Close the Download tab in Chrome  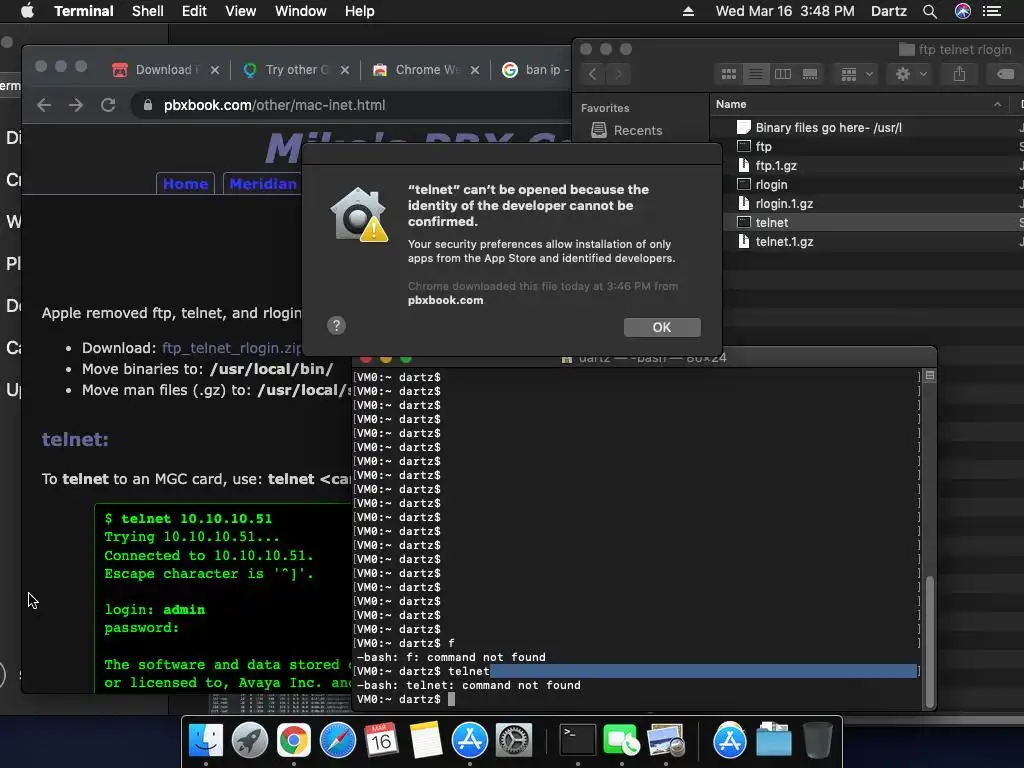click(x=215, y=70)
